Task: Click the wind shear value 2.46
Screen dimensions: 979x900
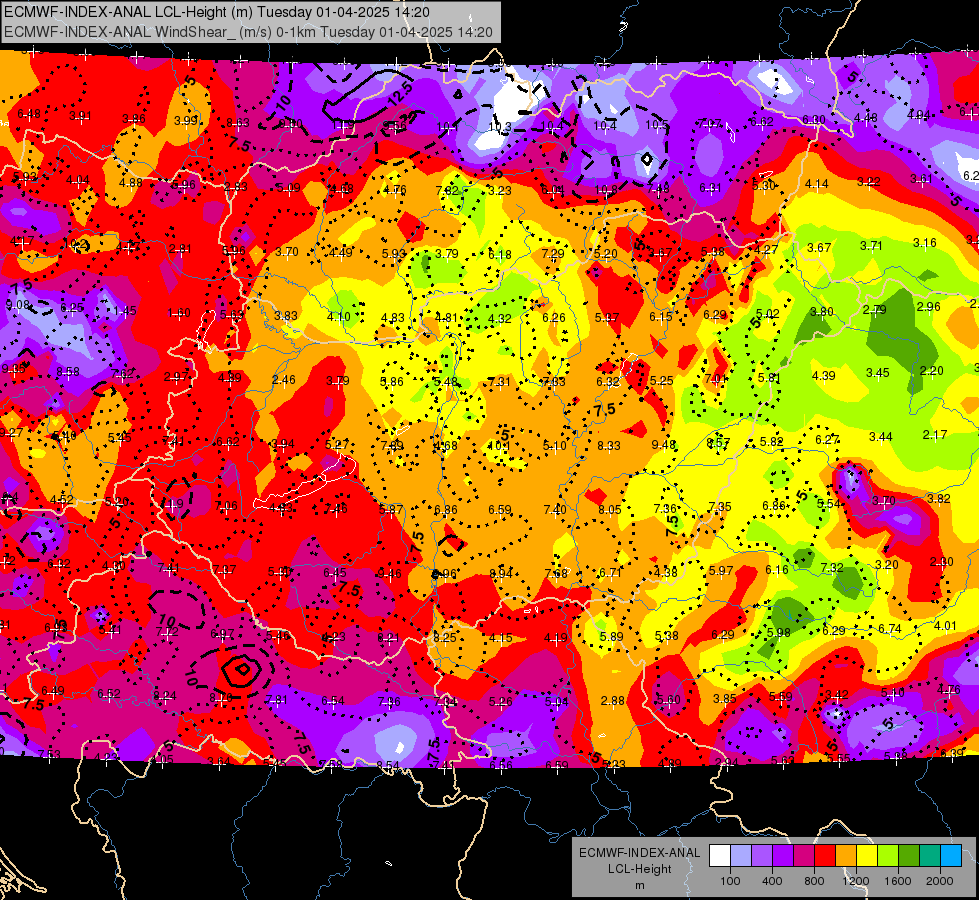Action: [x=283, y=379]
